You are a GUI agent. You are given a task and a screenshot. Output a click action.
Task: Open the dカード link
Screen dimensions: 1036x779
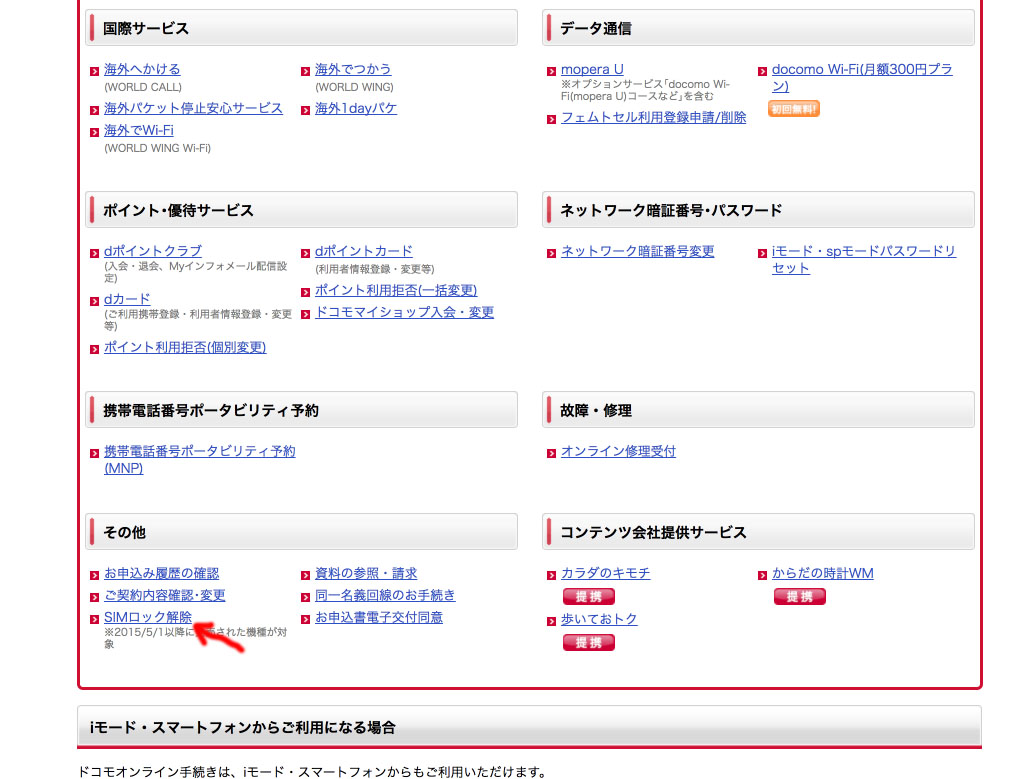click(127, 299)
